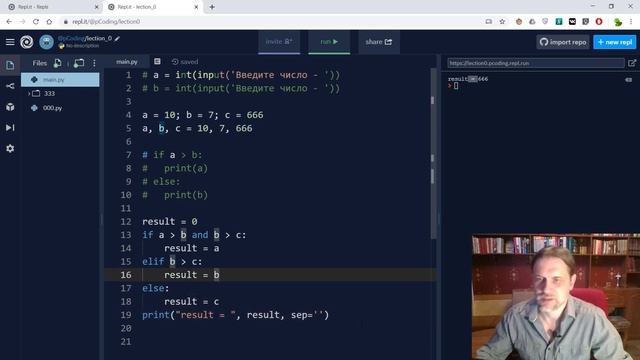Click the share button
The width and height of the screenshot is (640, 360).
pyautogui.click(x=379, y=42)
